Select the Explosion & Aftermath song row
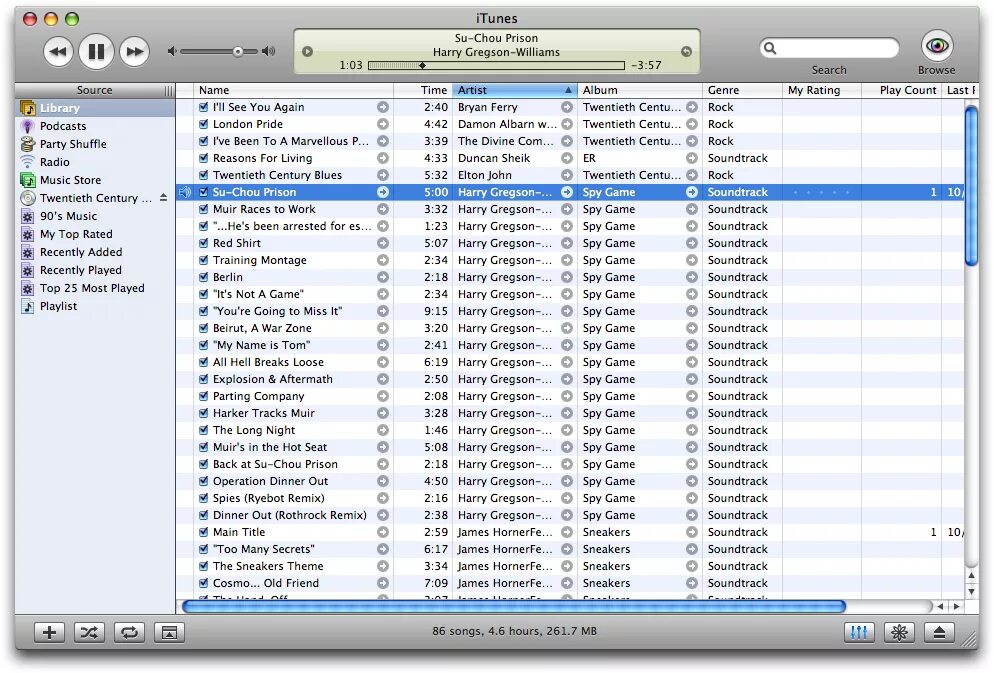This screenshot has height=673, width=994. [x=570, y=379]
